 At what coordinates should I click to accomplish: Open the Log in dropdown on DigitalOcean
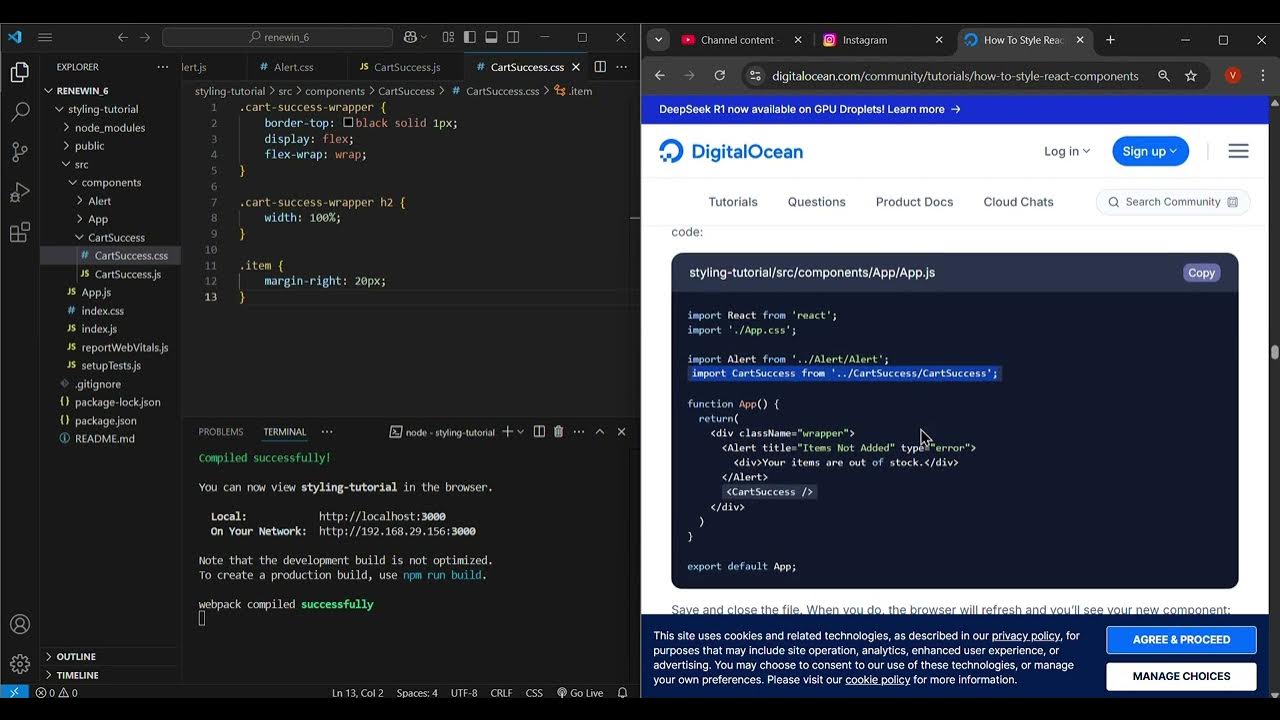1066,151
